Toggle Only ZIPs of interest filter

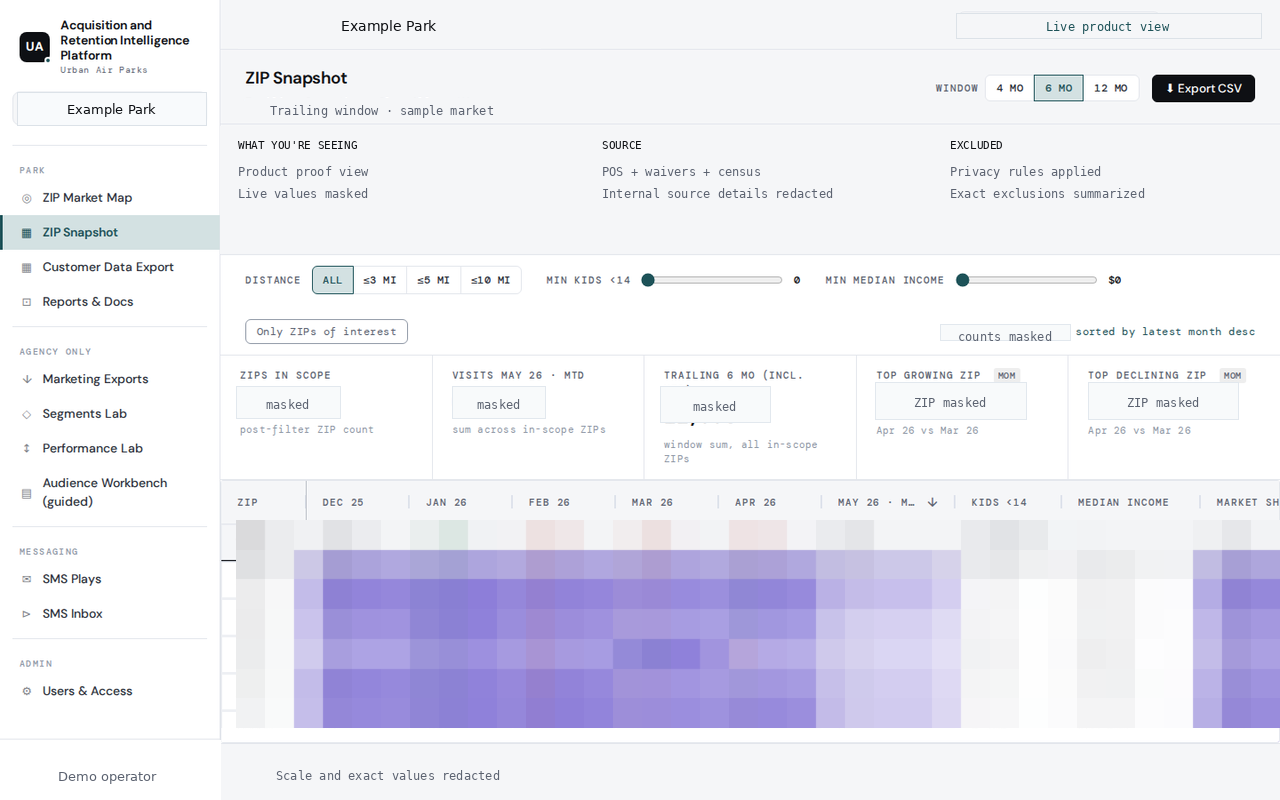point(326,331)
